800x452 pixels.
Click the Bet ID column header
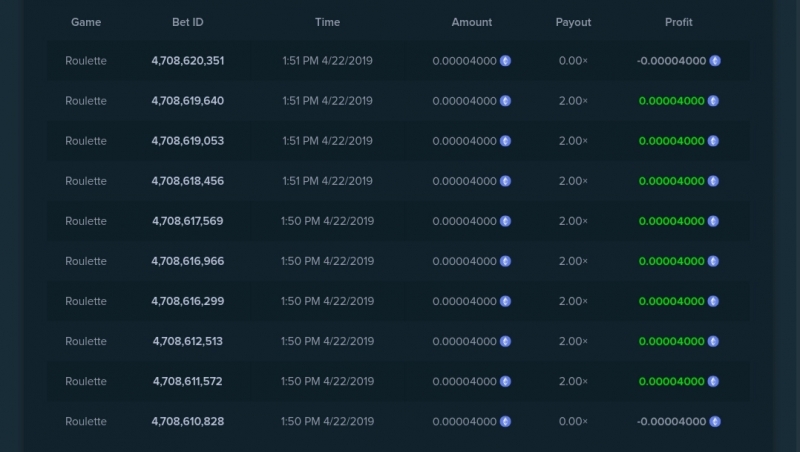(188, 22)
